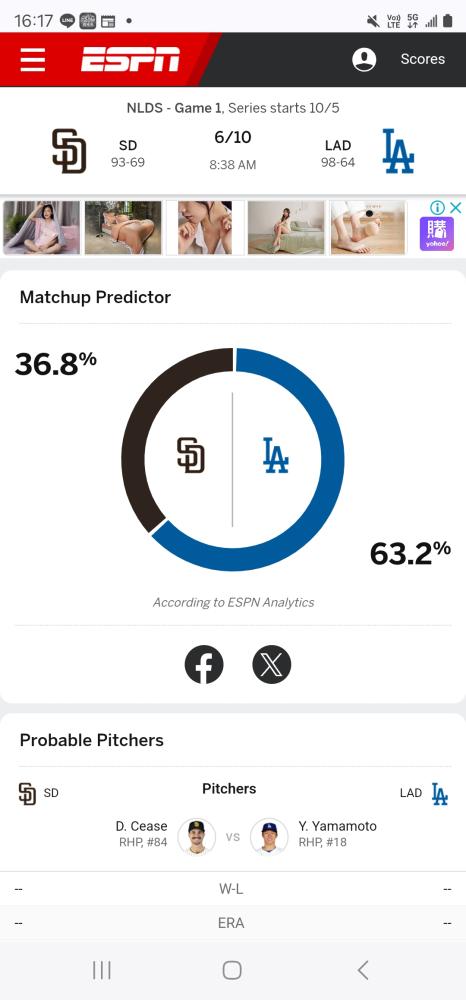This screenshot has height=1000, width=466.
Task: Tap the Dodgers logo in the game header
Action: (x=398, y=151)
